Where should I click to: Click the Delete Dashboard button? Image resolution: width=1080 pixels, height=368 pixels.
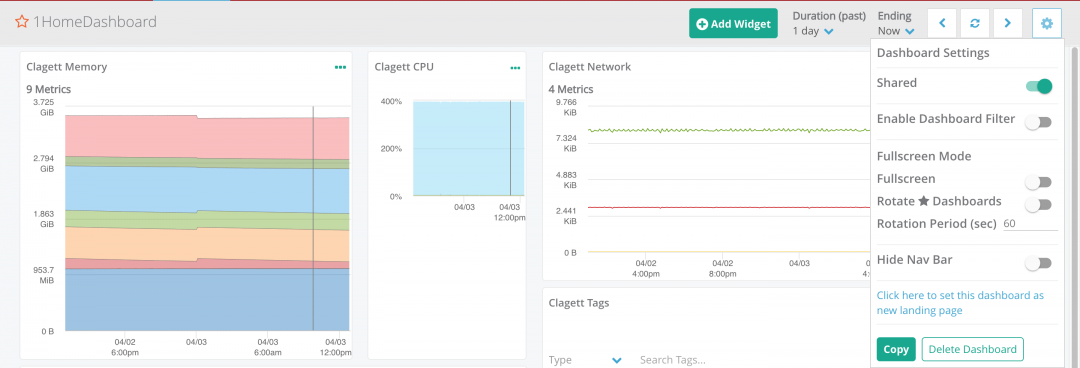pos(973,349)
